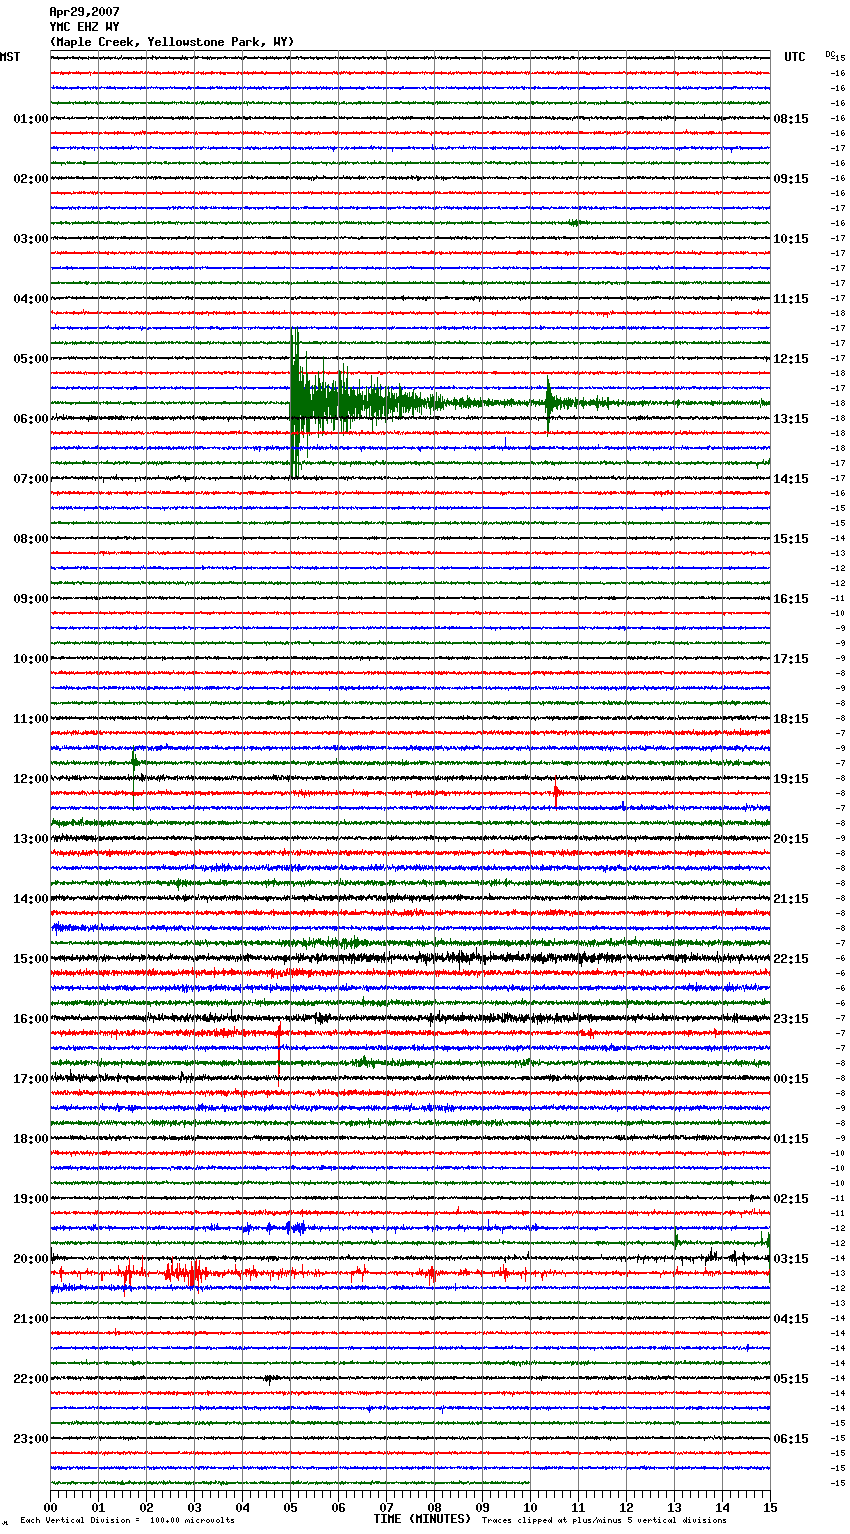Click minute tick "13" on bottom axis
The width and height of the screenshot is (850, 1534).
click(675, 1507)
